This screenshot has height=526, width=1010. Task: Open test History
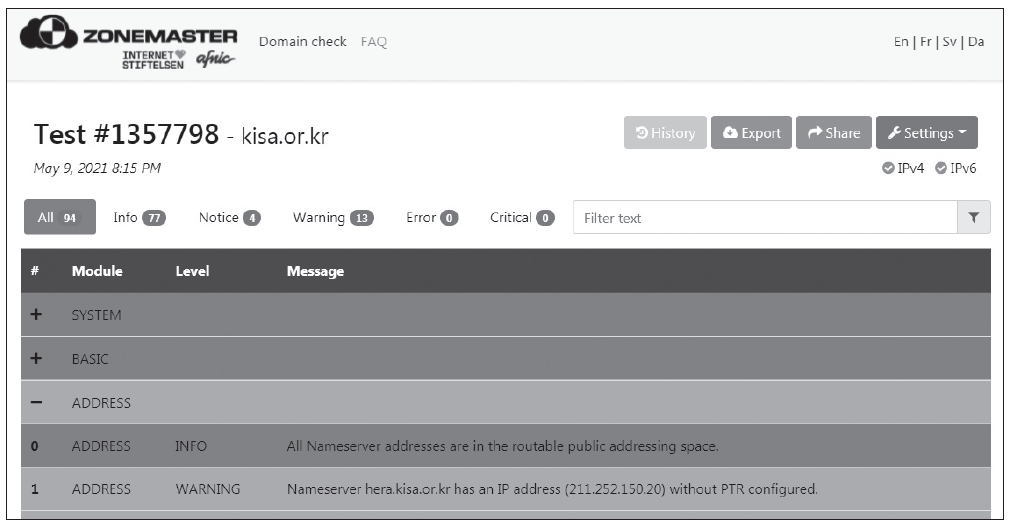click(x=665, y=133)
